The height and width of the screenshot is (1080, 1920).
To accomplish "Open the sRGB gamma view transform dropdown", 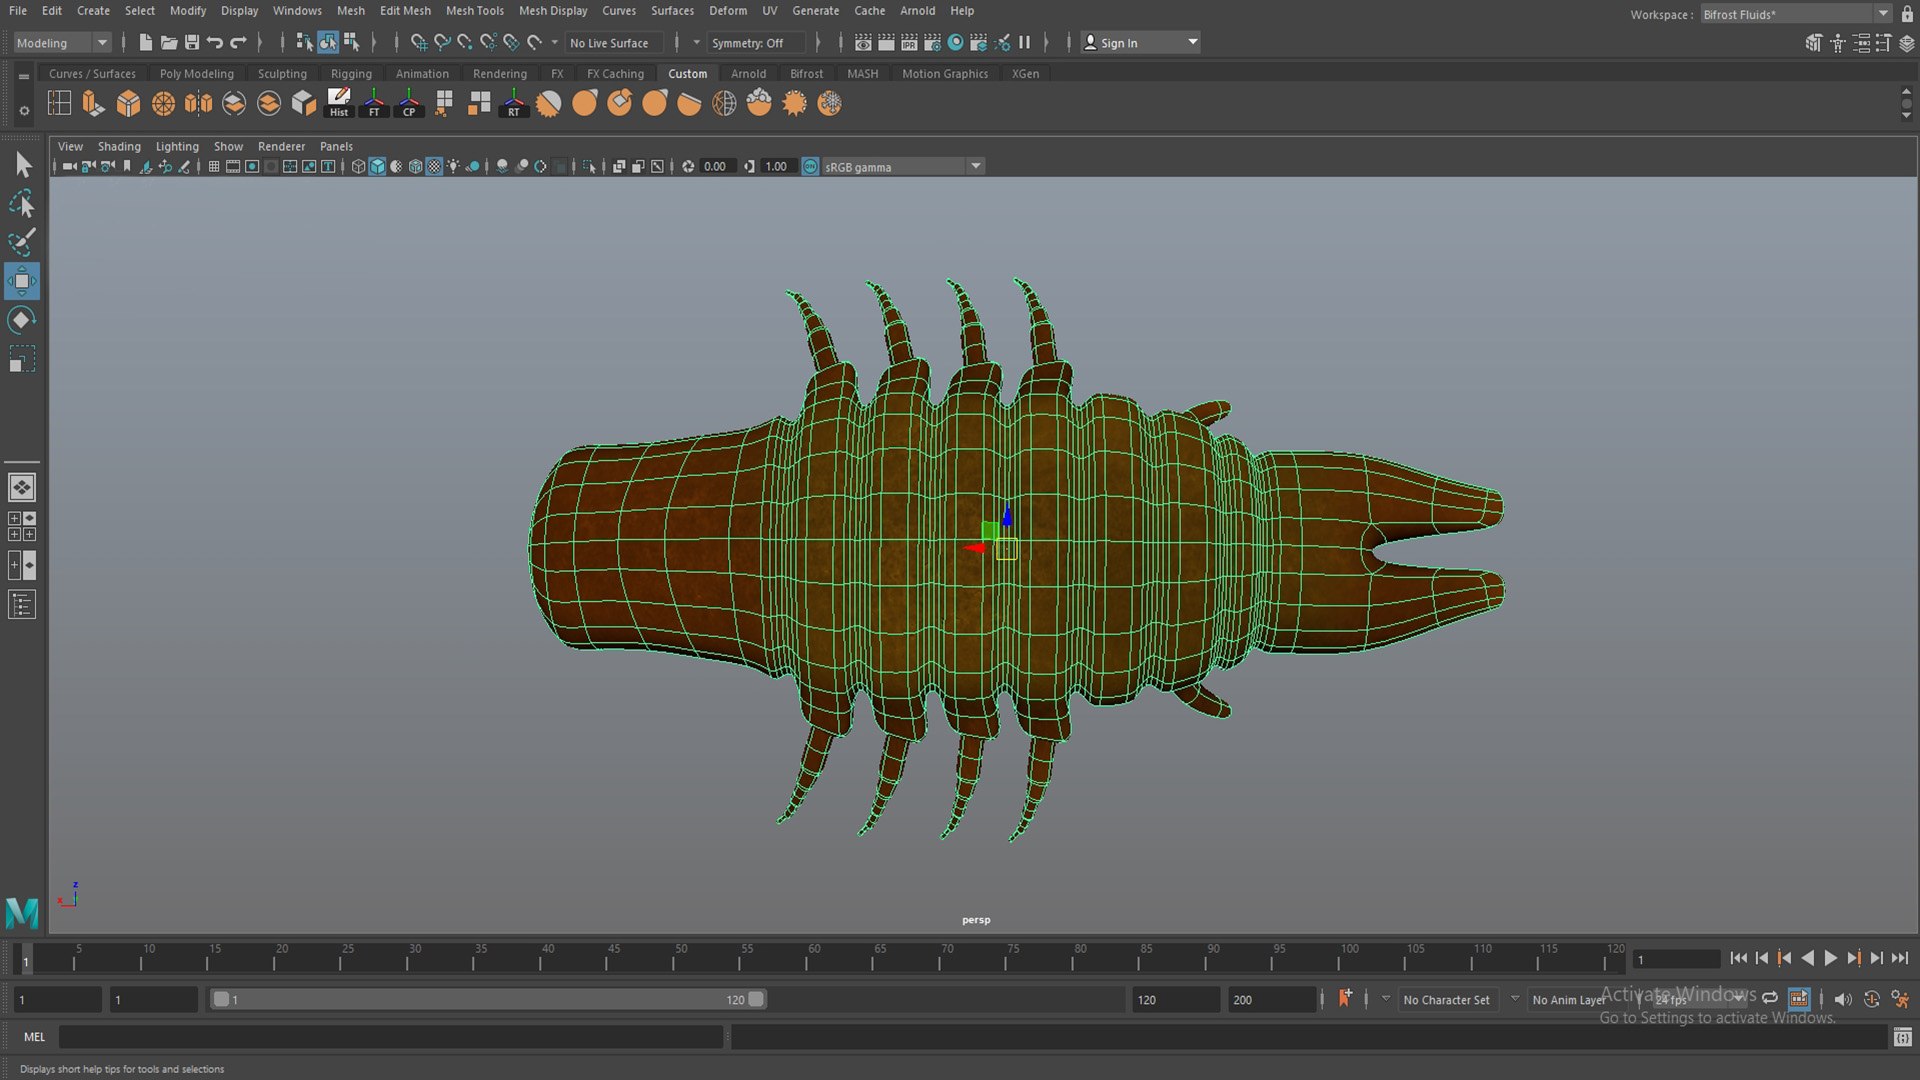I will click(x=903, y=167).
